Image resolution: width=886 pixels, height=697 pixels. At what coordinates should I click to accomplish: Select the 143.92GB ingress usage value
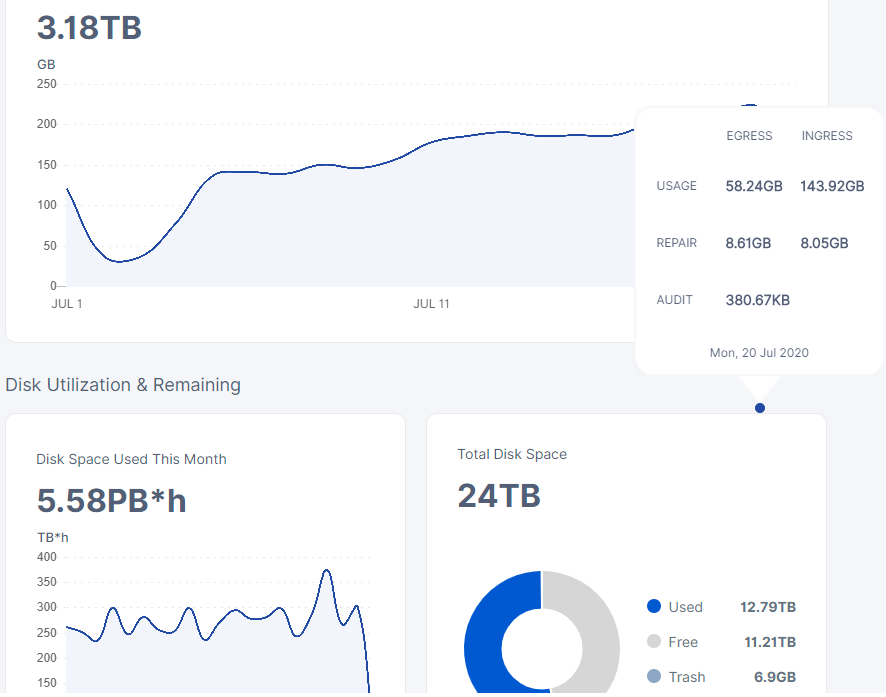832,186
